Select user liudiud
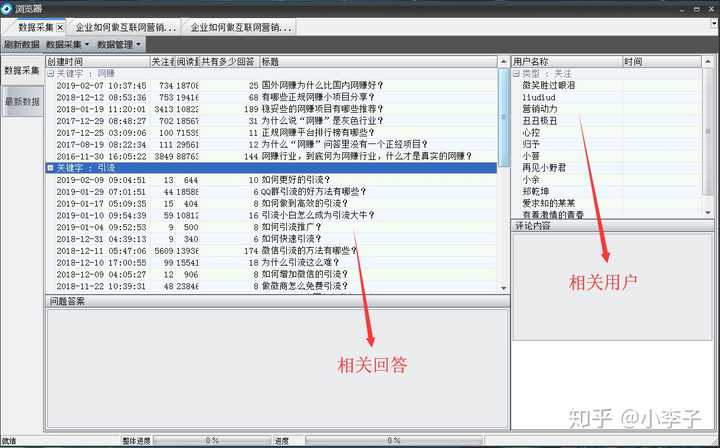720x448 pixels. click(539, 97)
